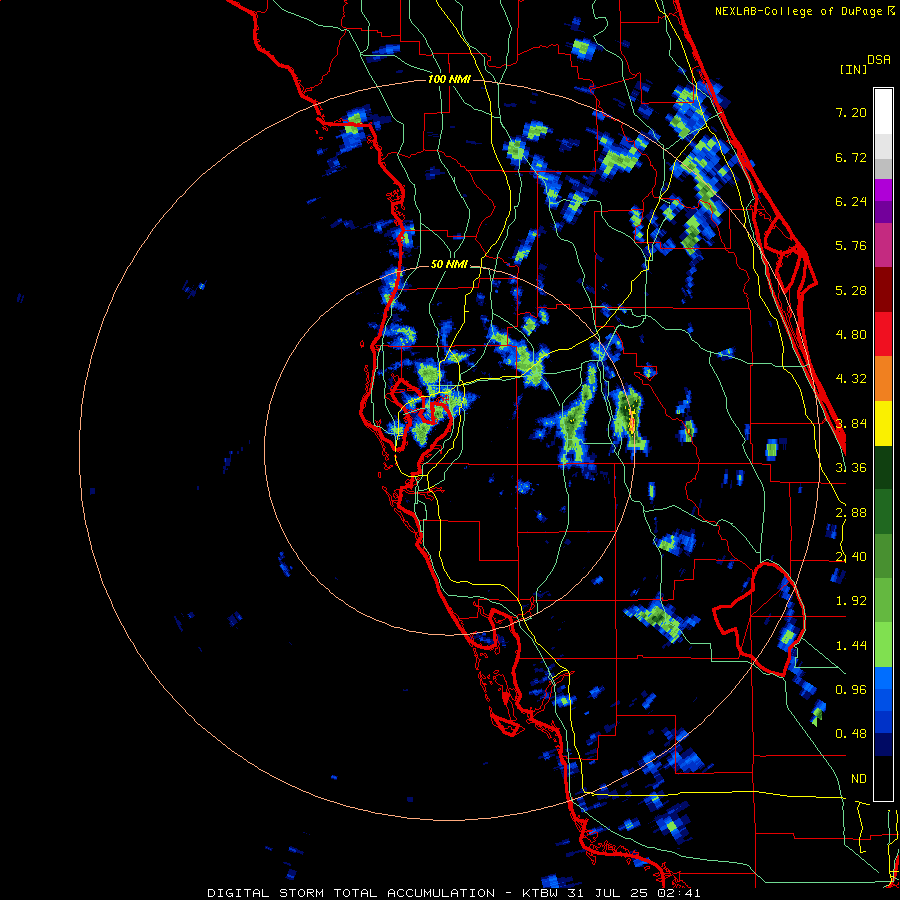
Task: Click the 2.40 legend value
Action: pos(851,557)
